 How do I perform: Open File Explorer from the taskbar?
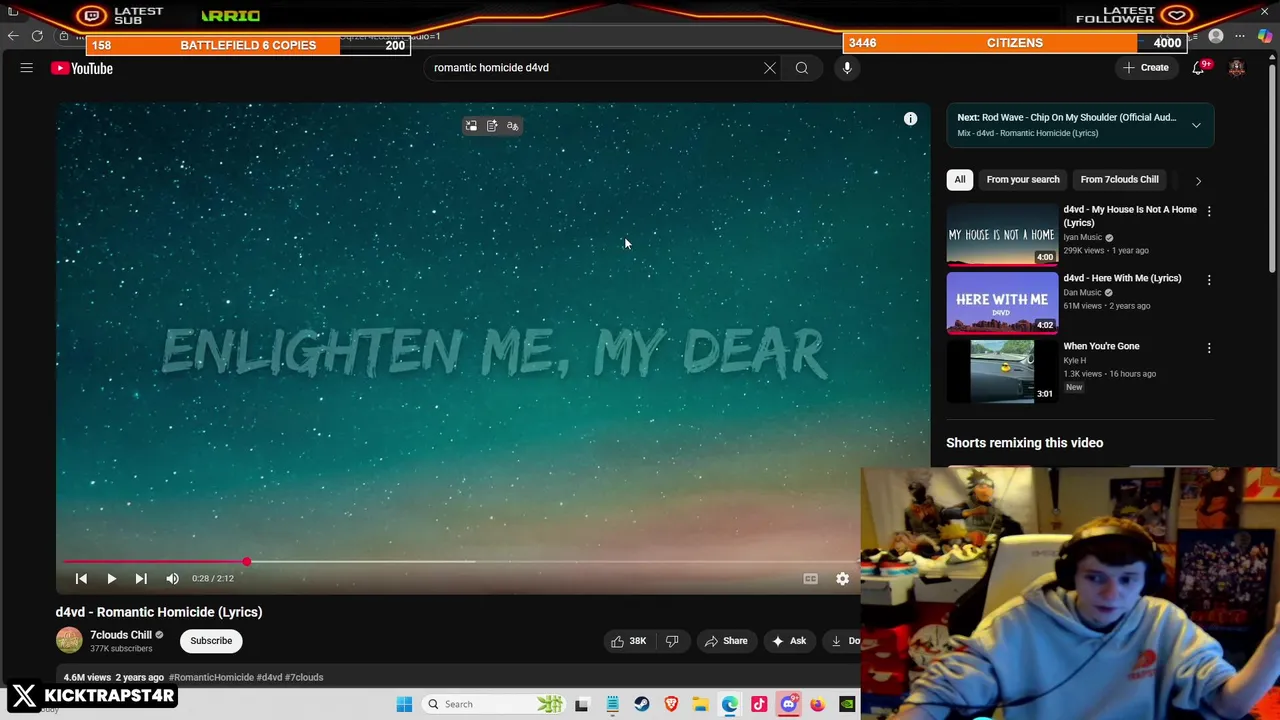pyautogui.click(x=700, y=704)
